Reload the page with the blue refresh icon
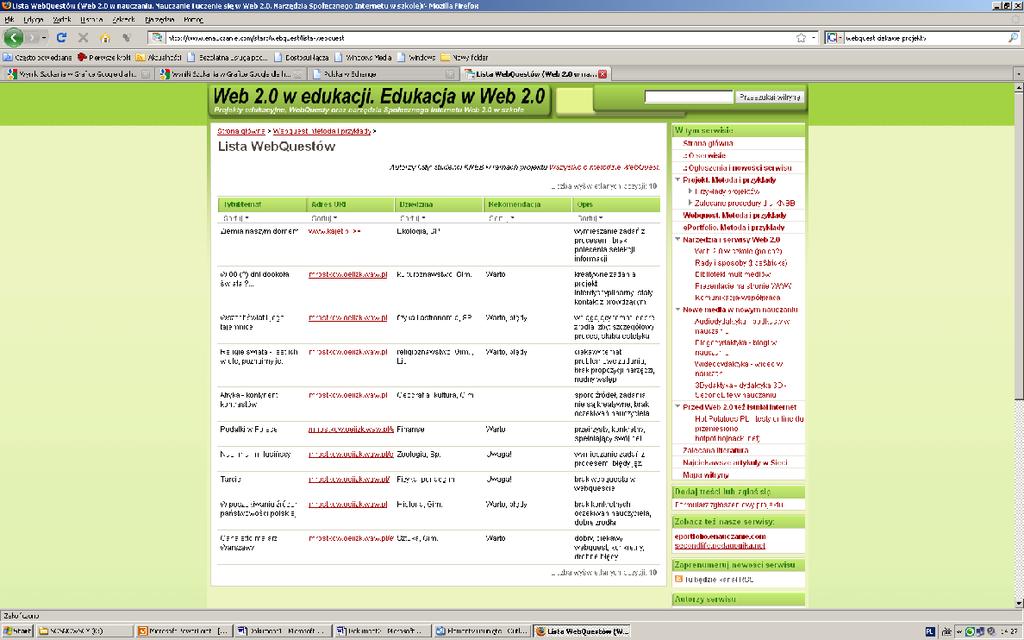 tap(61, 38)
